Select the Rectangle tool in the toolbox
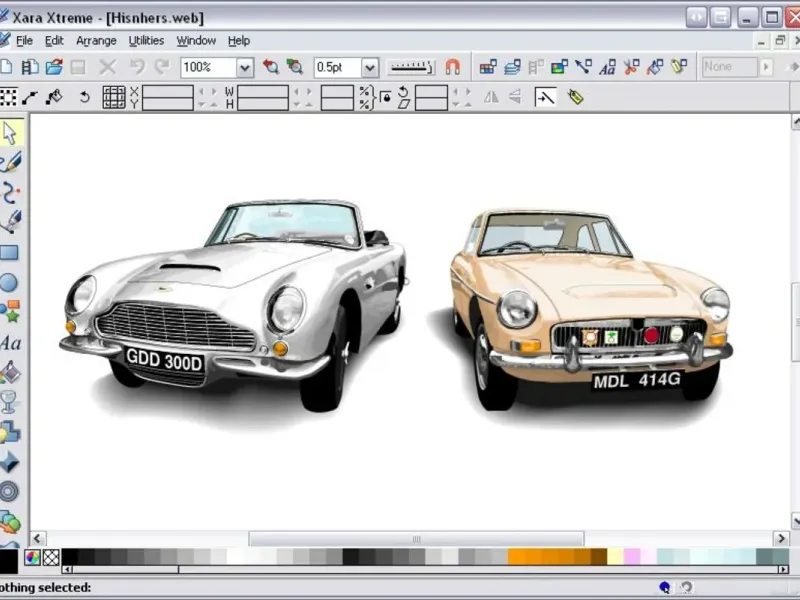 [9, 253]
